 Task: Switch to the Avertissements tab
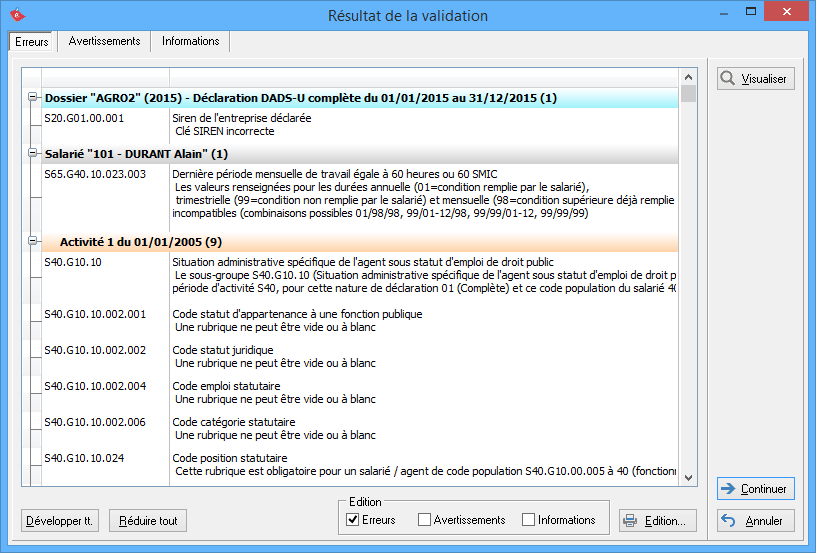coord(104,41)
